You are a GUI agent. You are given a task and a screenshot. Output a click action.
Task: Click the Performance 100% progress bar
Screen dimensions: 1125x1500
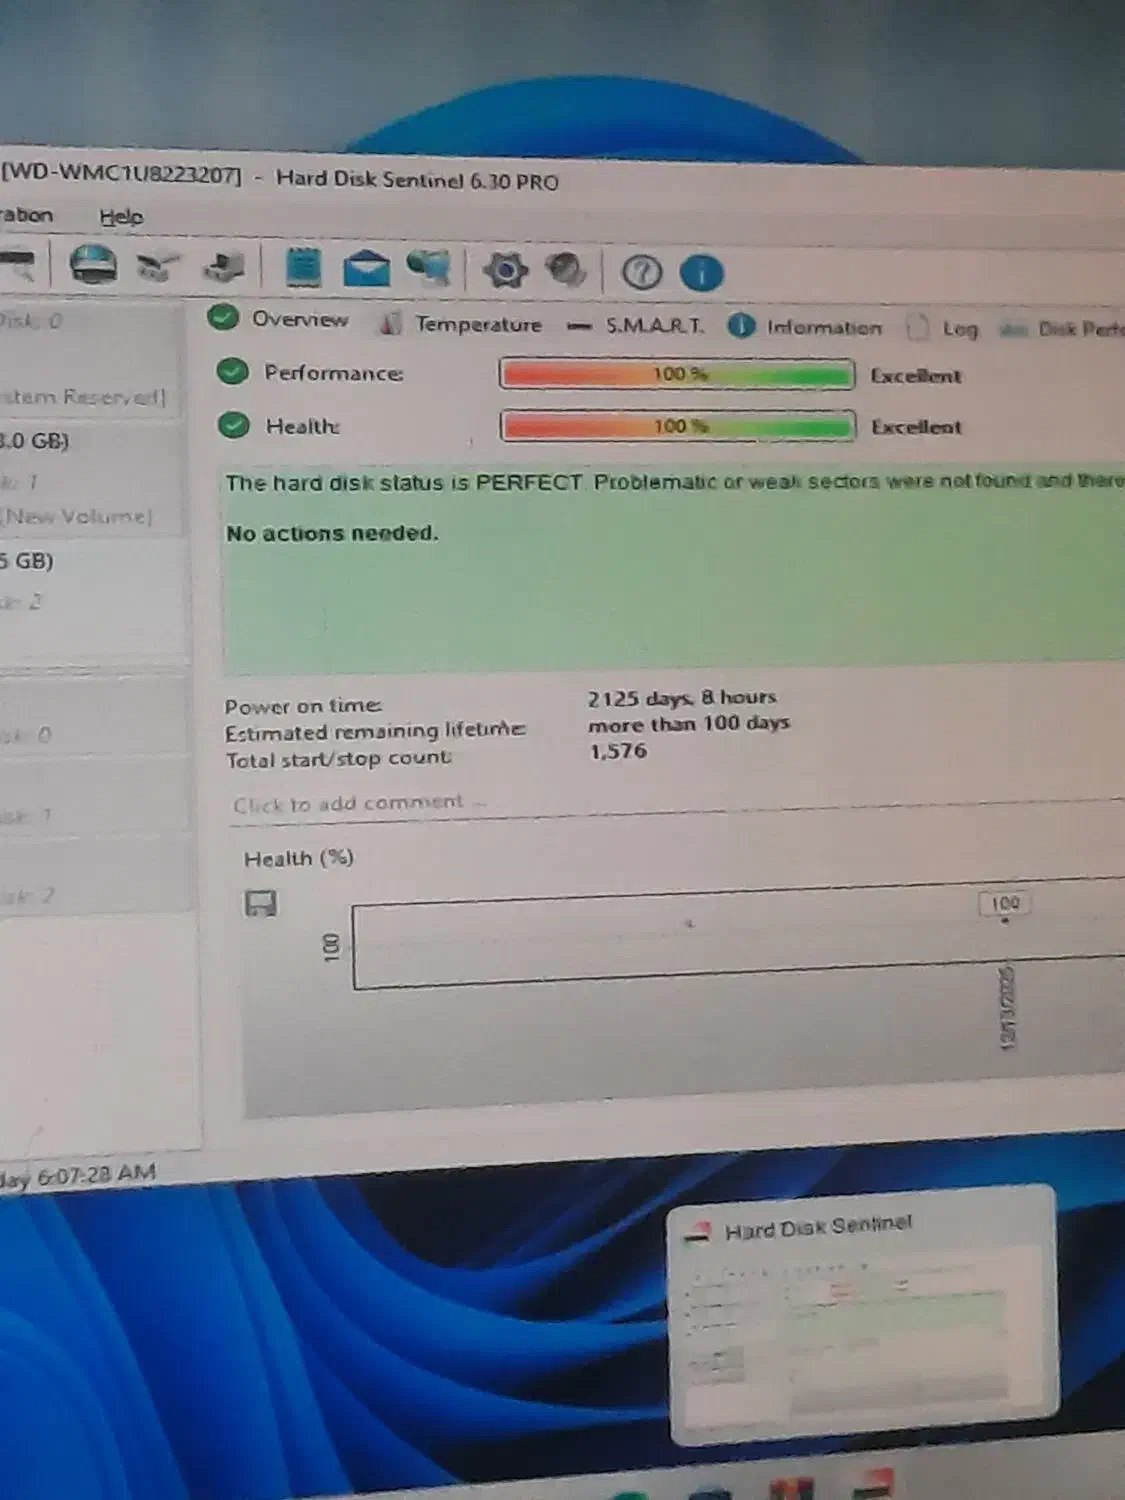click(677, 374)
